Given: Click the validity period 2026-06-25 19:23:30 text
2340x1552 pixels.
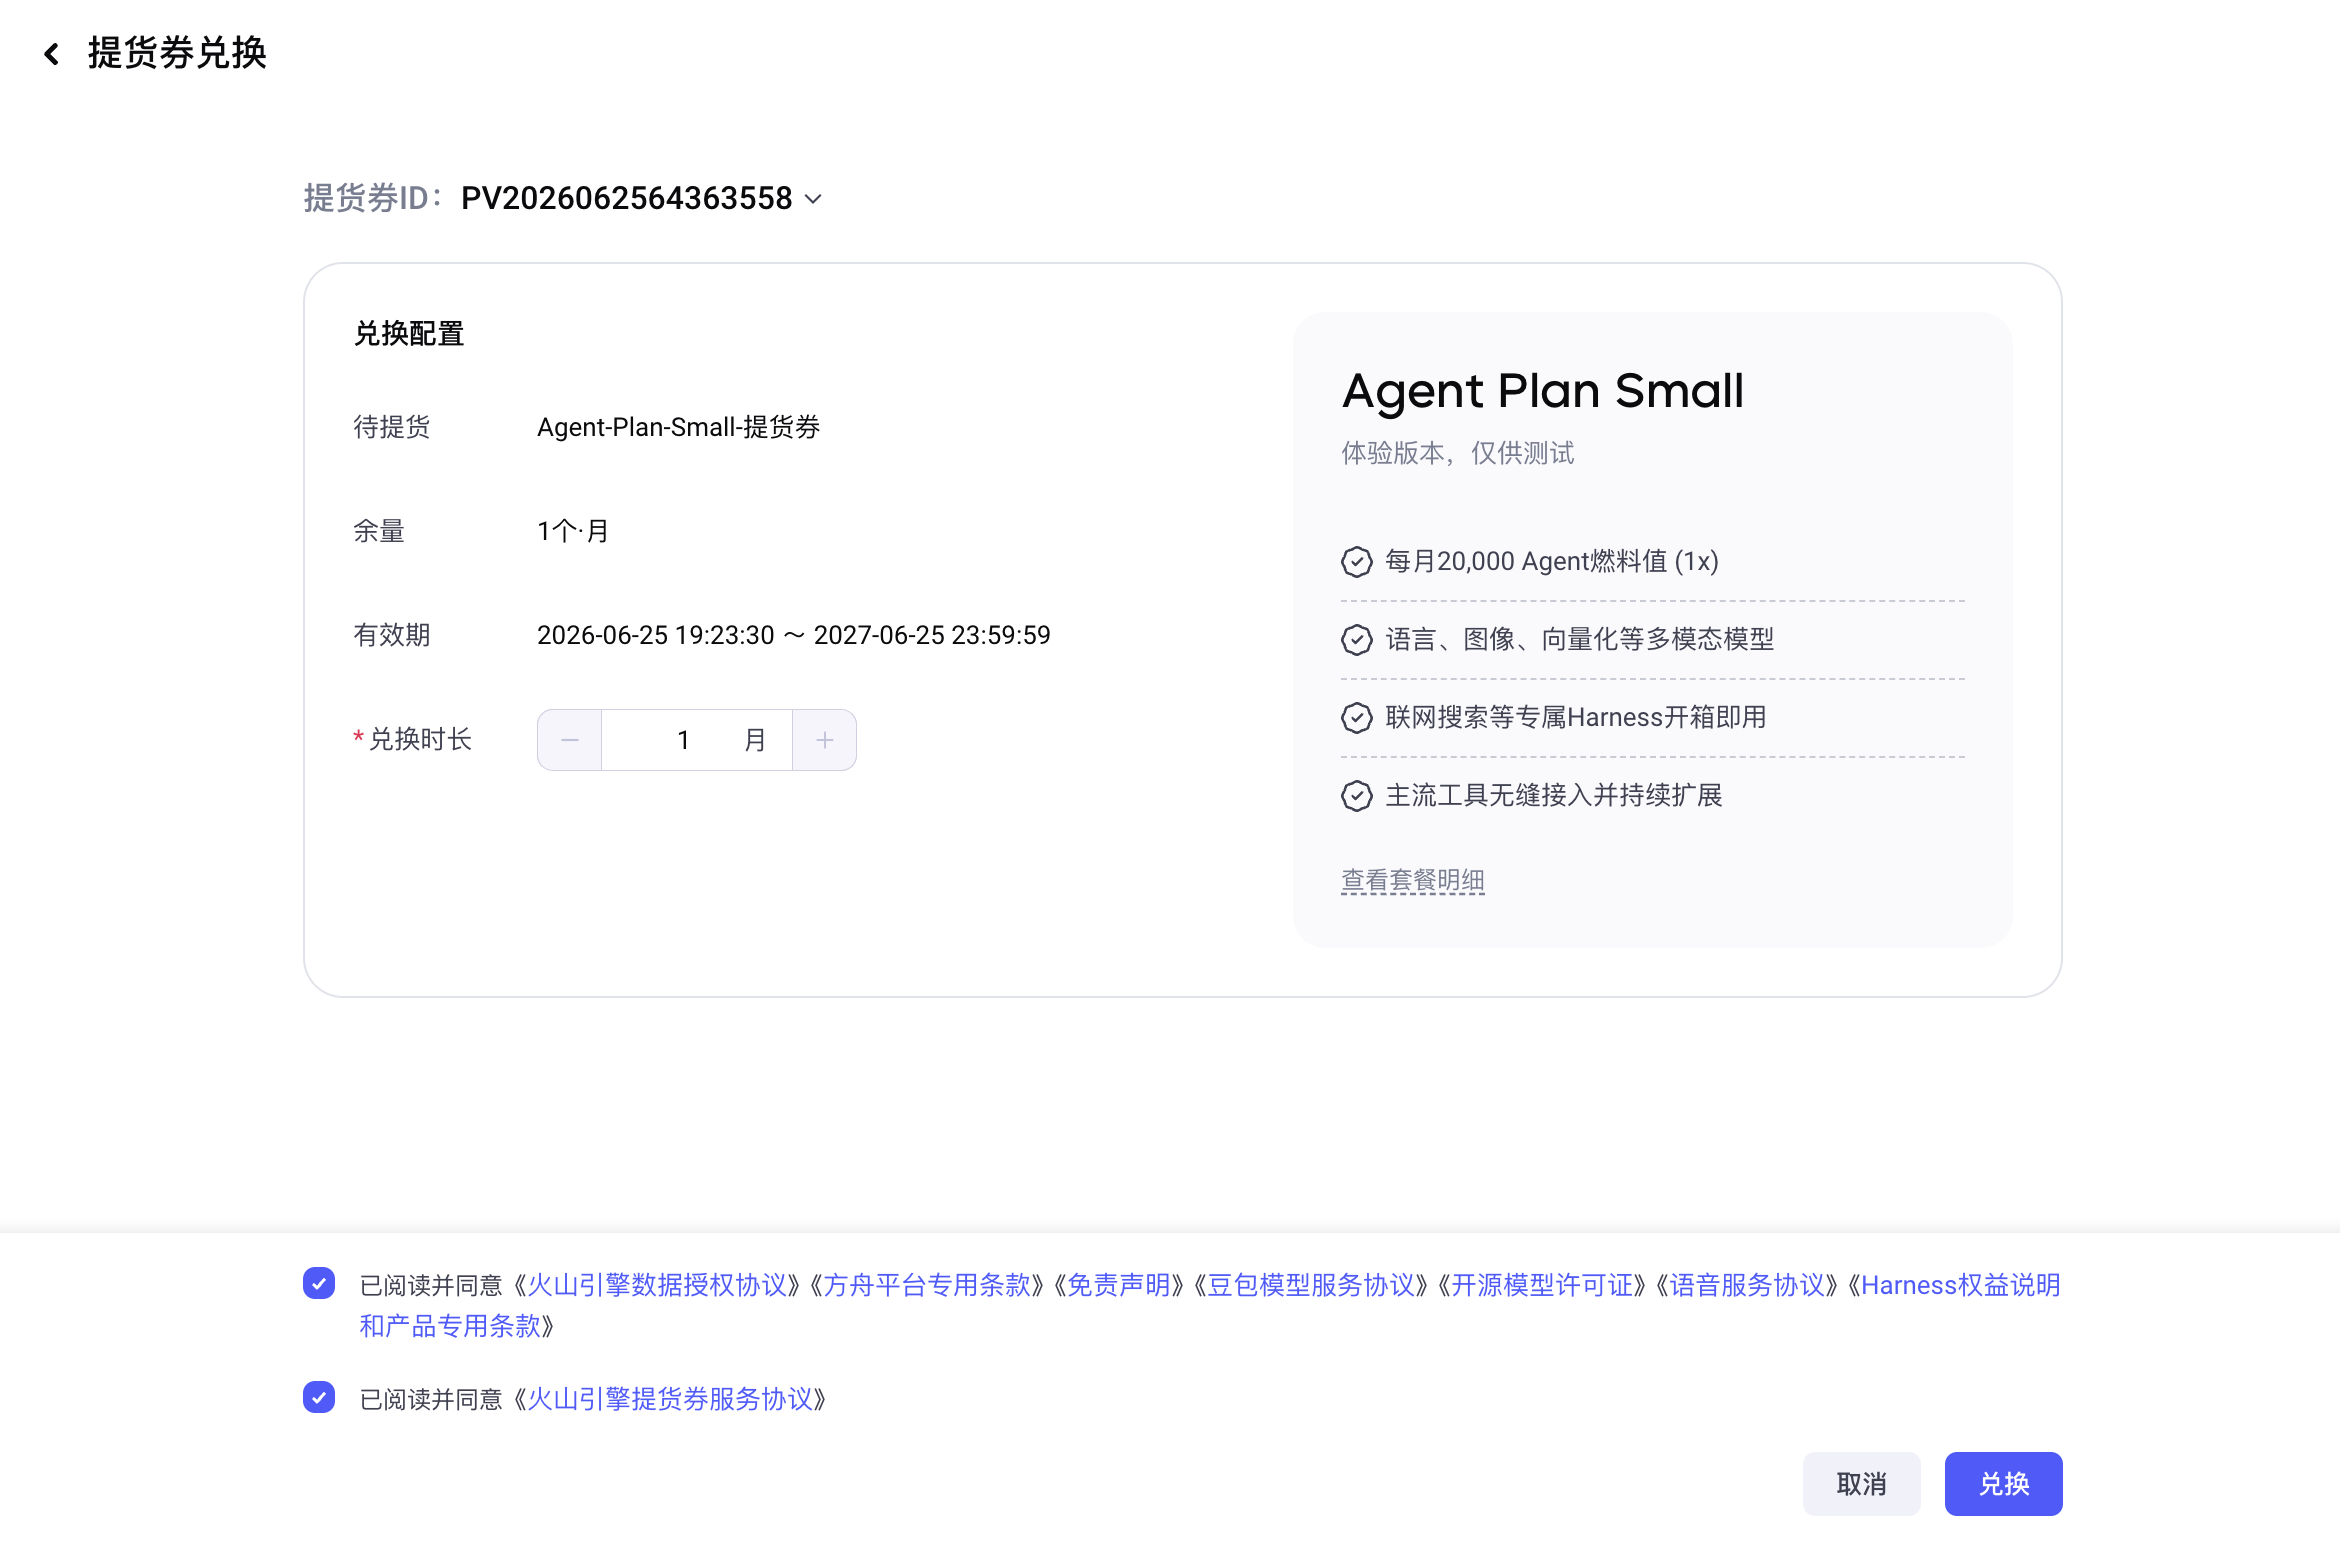Looking at the screenshot, I should 656,636.
